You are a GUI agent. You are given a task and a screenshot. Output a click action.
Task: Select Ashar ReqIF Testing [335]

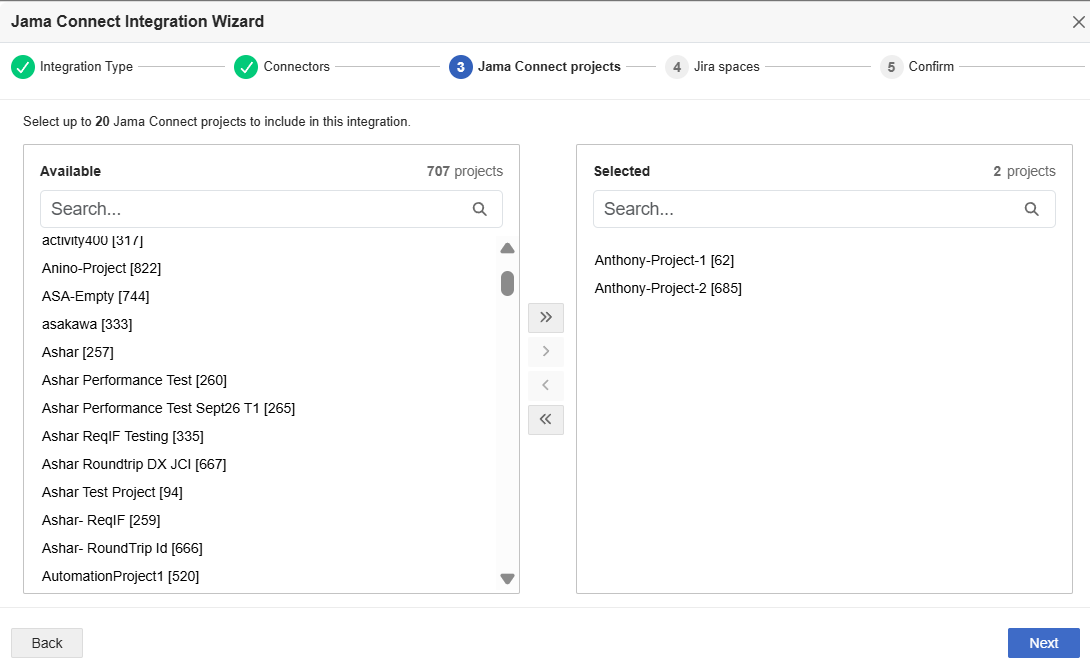[123, 436]
